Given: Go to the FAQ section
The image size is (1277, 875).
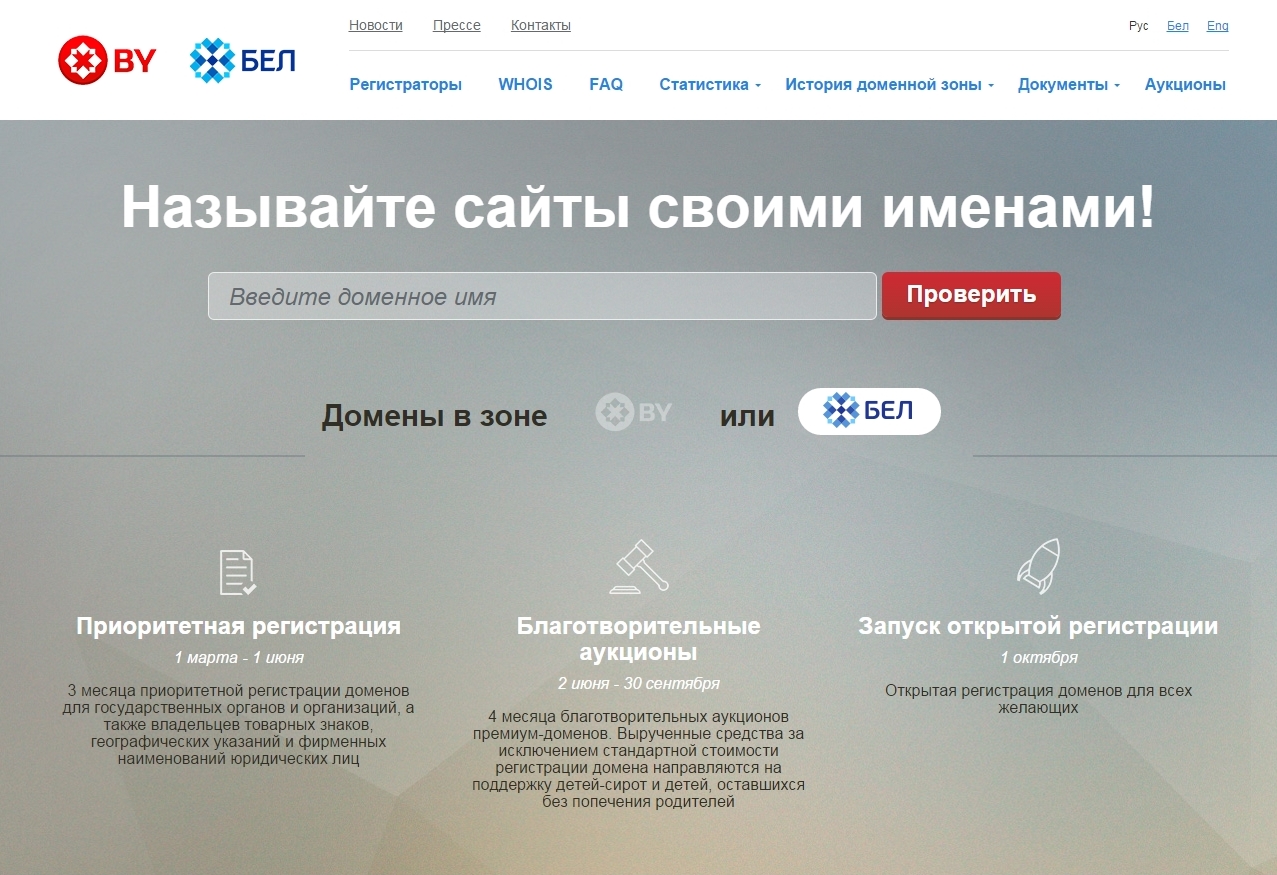Looking at the screenshot, I should [x=605, y=85].
